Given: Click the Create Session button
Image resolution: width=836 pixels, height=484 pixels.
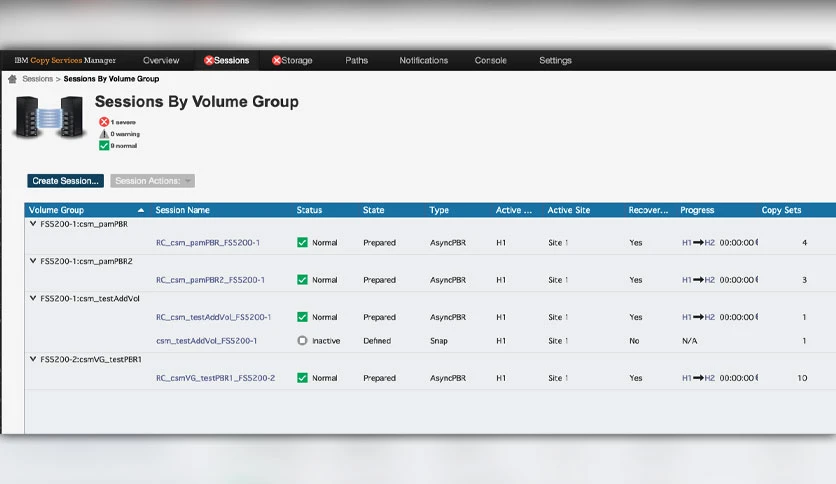Looking at the screenshot, I should pos(66,181).
